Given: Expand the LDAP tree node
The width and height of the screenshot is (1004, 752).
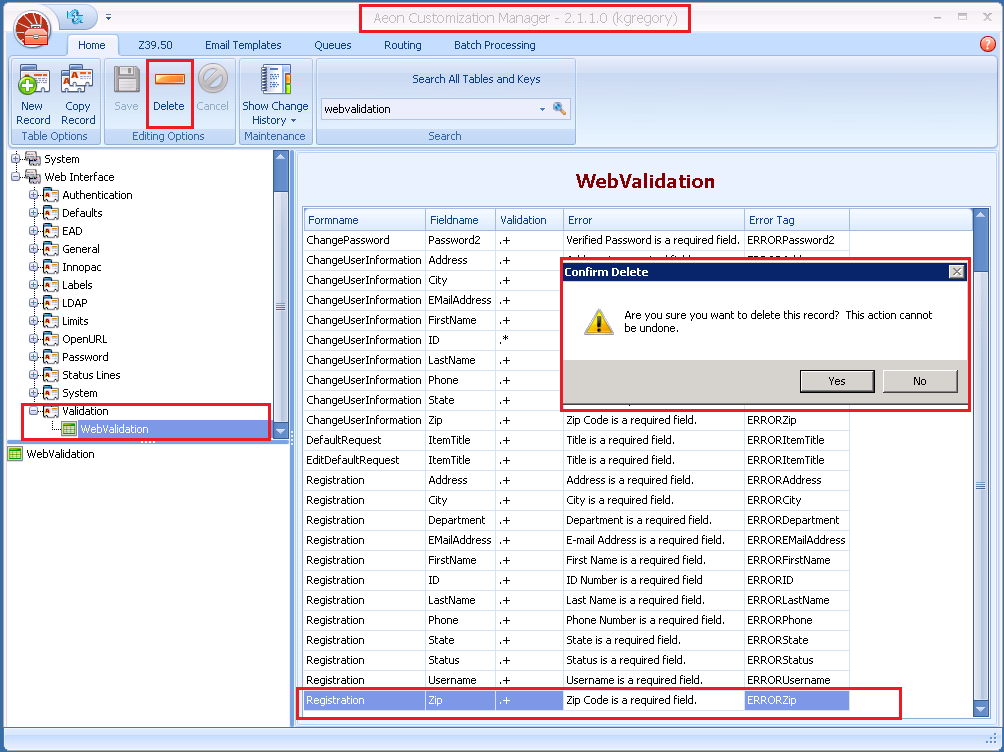Looking at the screenshot, I should [31, 302].
